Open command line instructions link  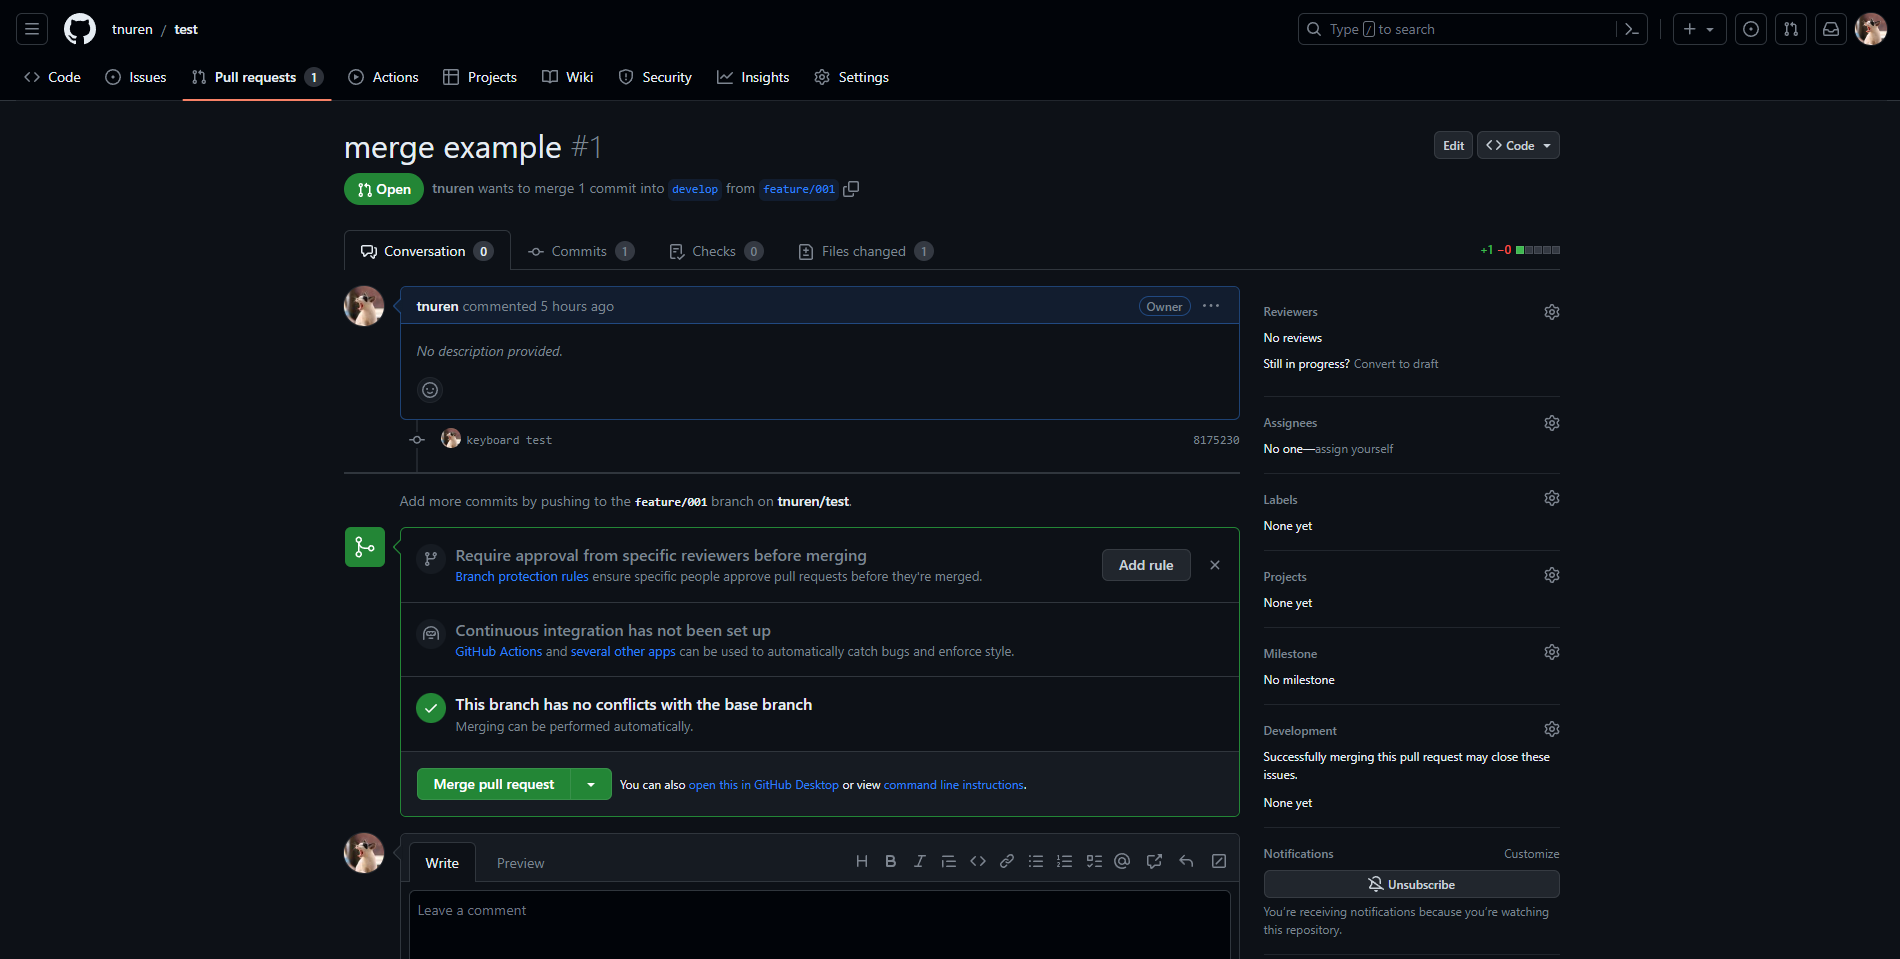click(954, 785)
